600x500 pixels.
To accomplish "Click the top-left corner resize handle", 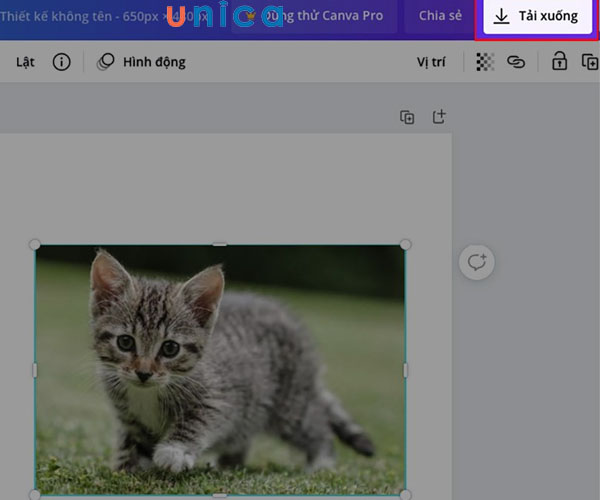I will (x=35, y=245).
